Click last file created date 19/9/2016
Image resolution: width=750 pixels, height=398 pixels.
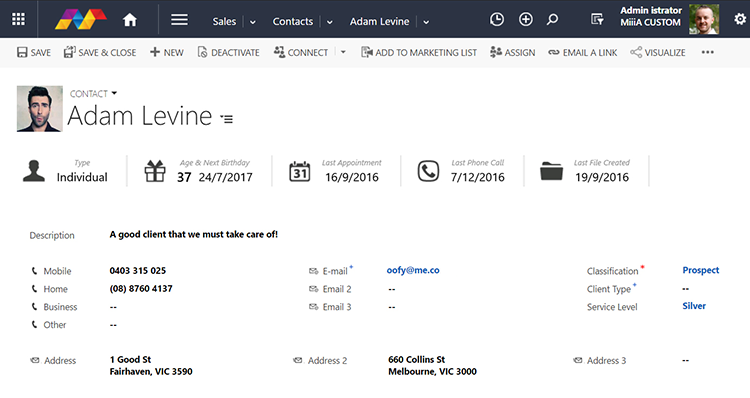602,177
